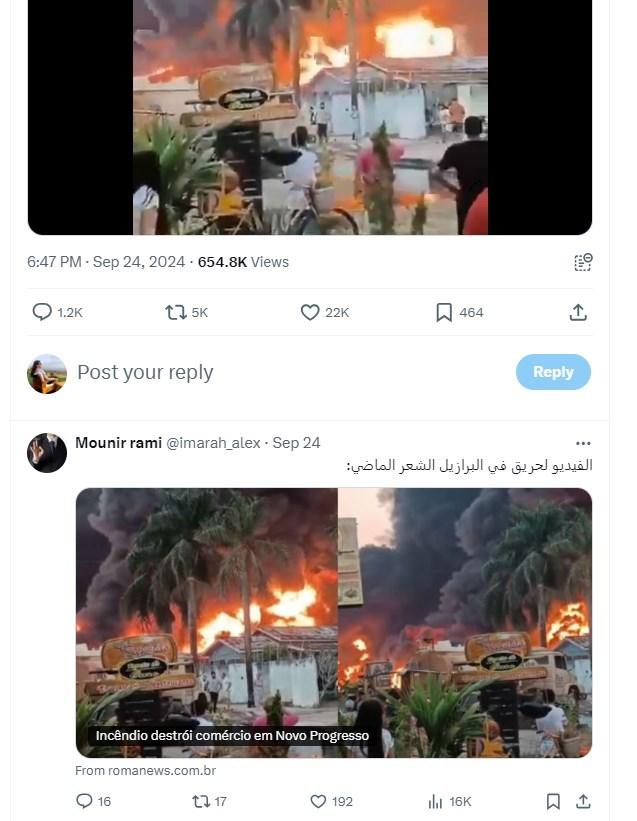
Task: Retweet the main post with 5K reposts
Action: [x=186, y=313]
